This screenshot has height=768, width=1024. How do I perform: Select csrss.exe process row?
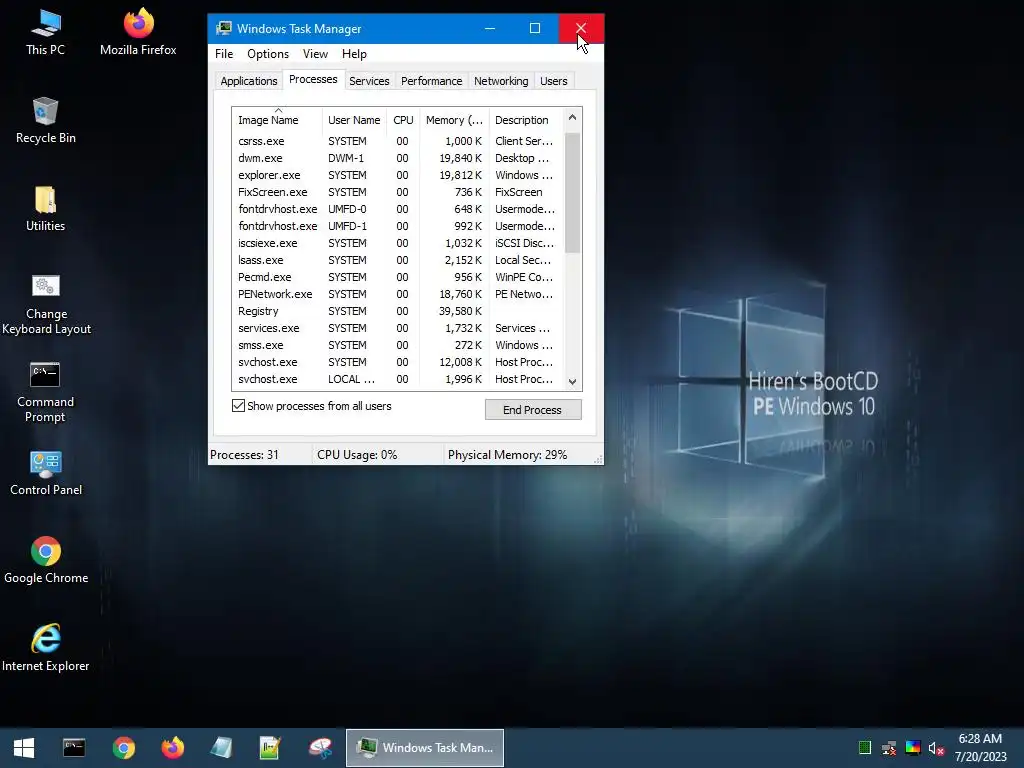click(398, 141)
